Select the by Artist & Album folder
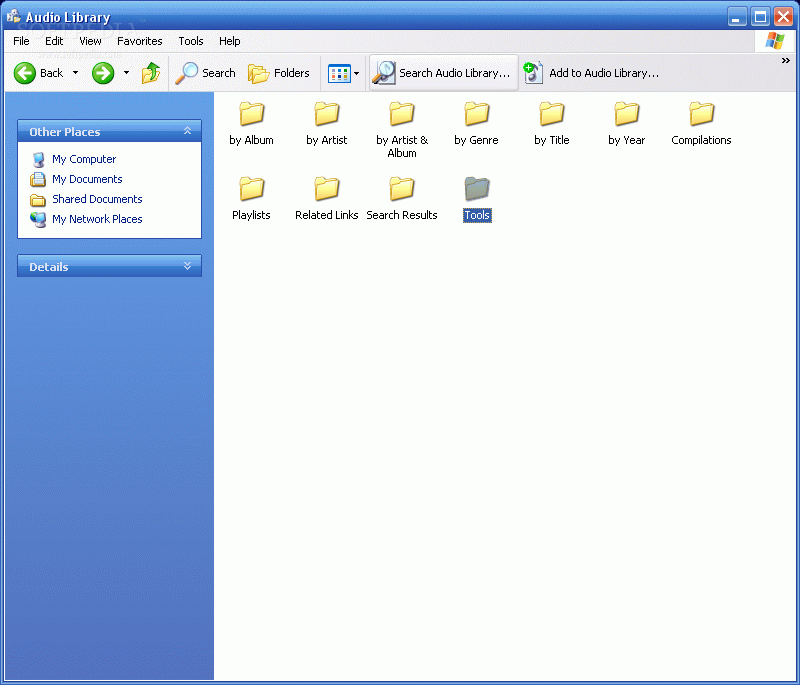The image size is (800, 685). [402, 113]
